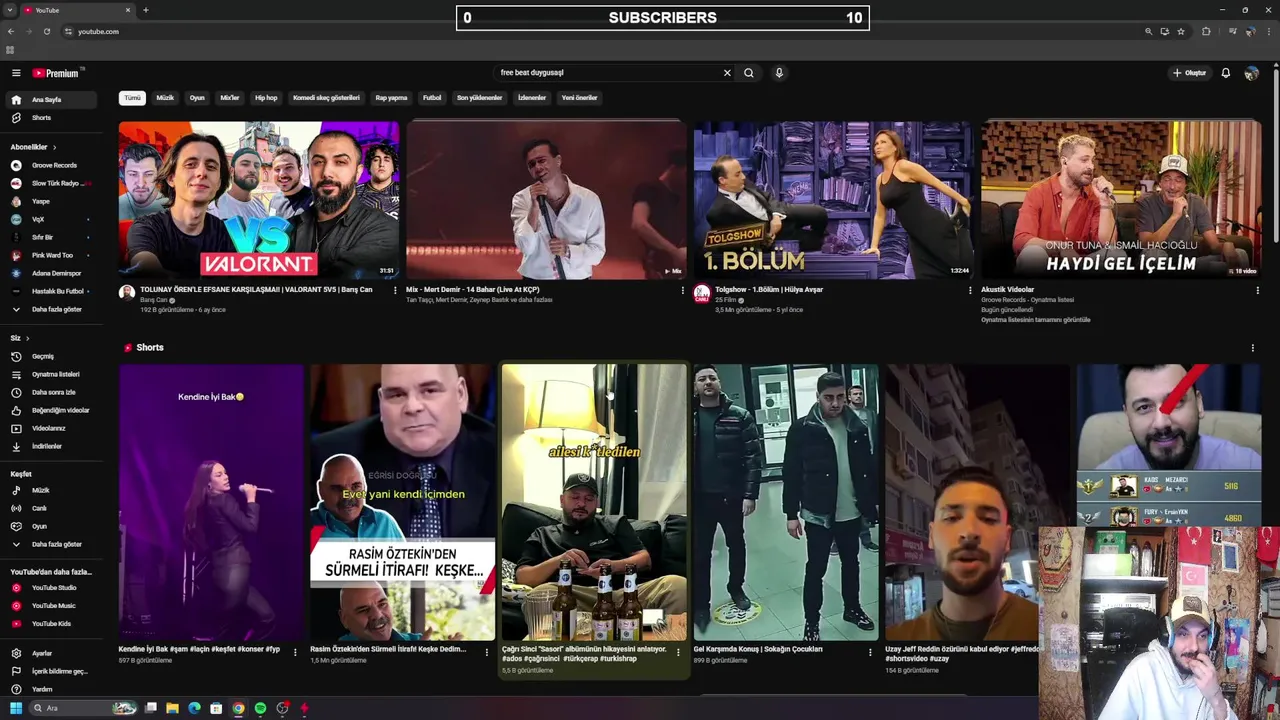This screenshot has height=720, width=1280.
Task: Open the hamburger guide menu
Action: point(16,73)
